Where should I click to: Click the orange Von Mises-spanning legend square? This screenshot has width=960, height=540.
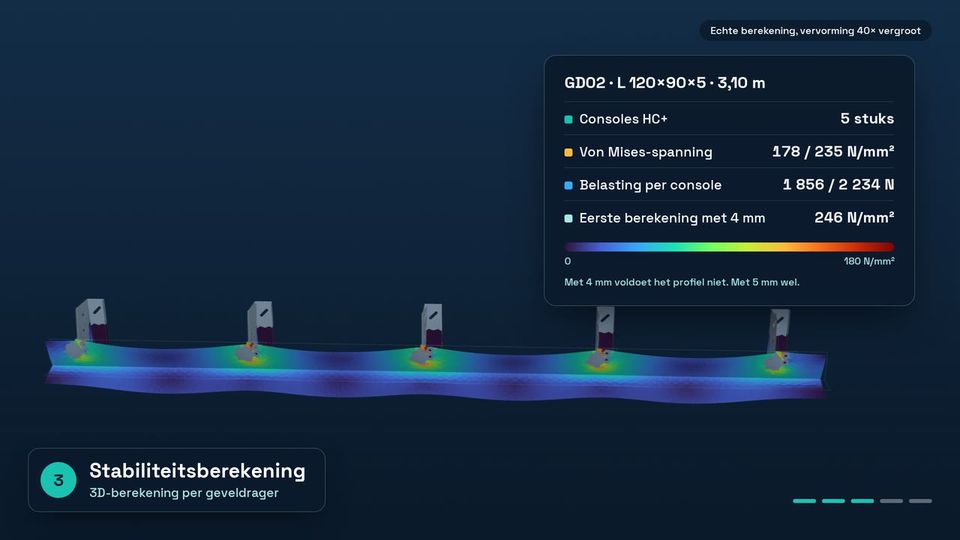[568, 152]
